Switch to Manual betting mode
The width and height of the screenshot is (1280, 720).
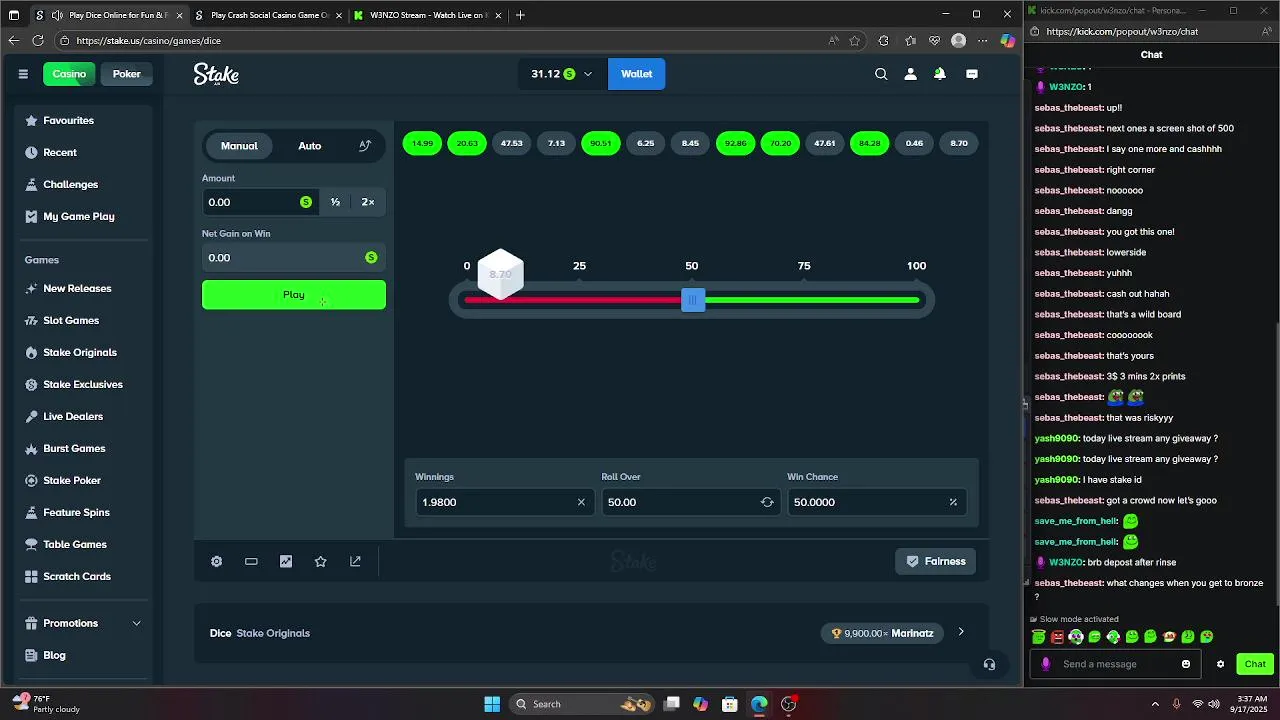coord(239,146)
